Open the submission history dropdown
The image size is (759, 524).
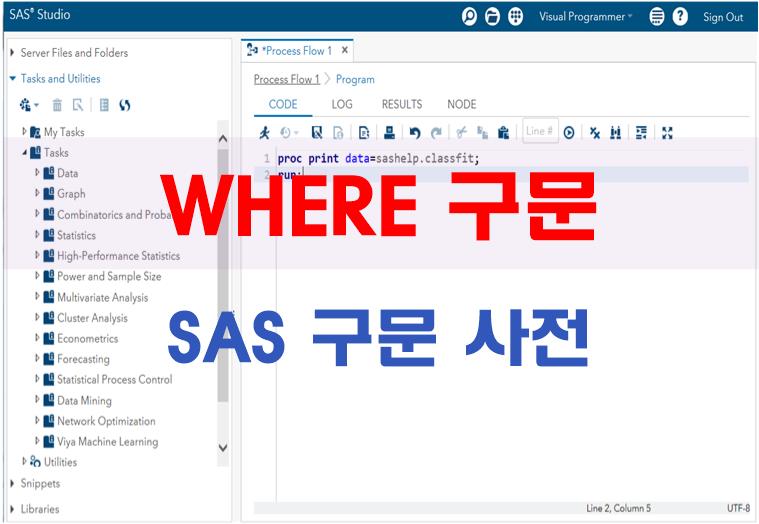click(x=289, y=132)
